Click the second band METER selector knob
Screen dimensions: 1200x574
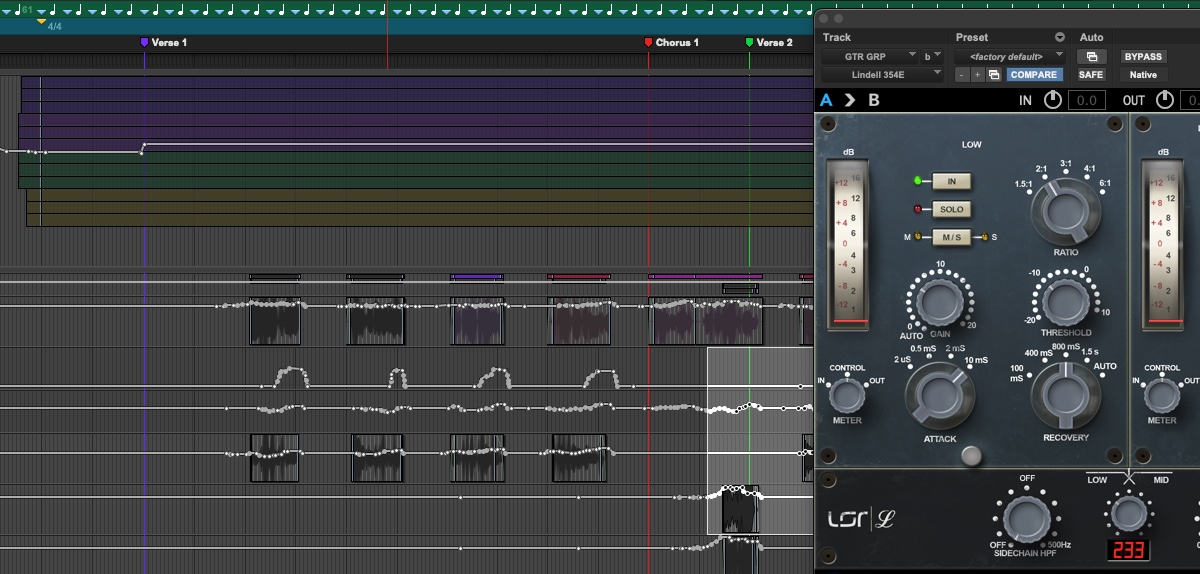(x=1161, y=395)
